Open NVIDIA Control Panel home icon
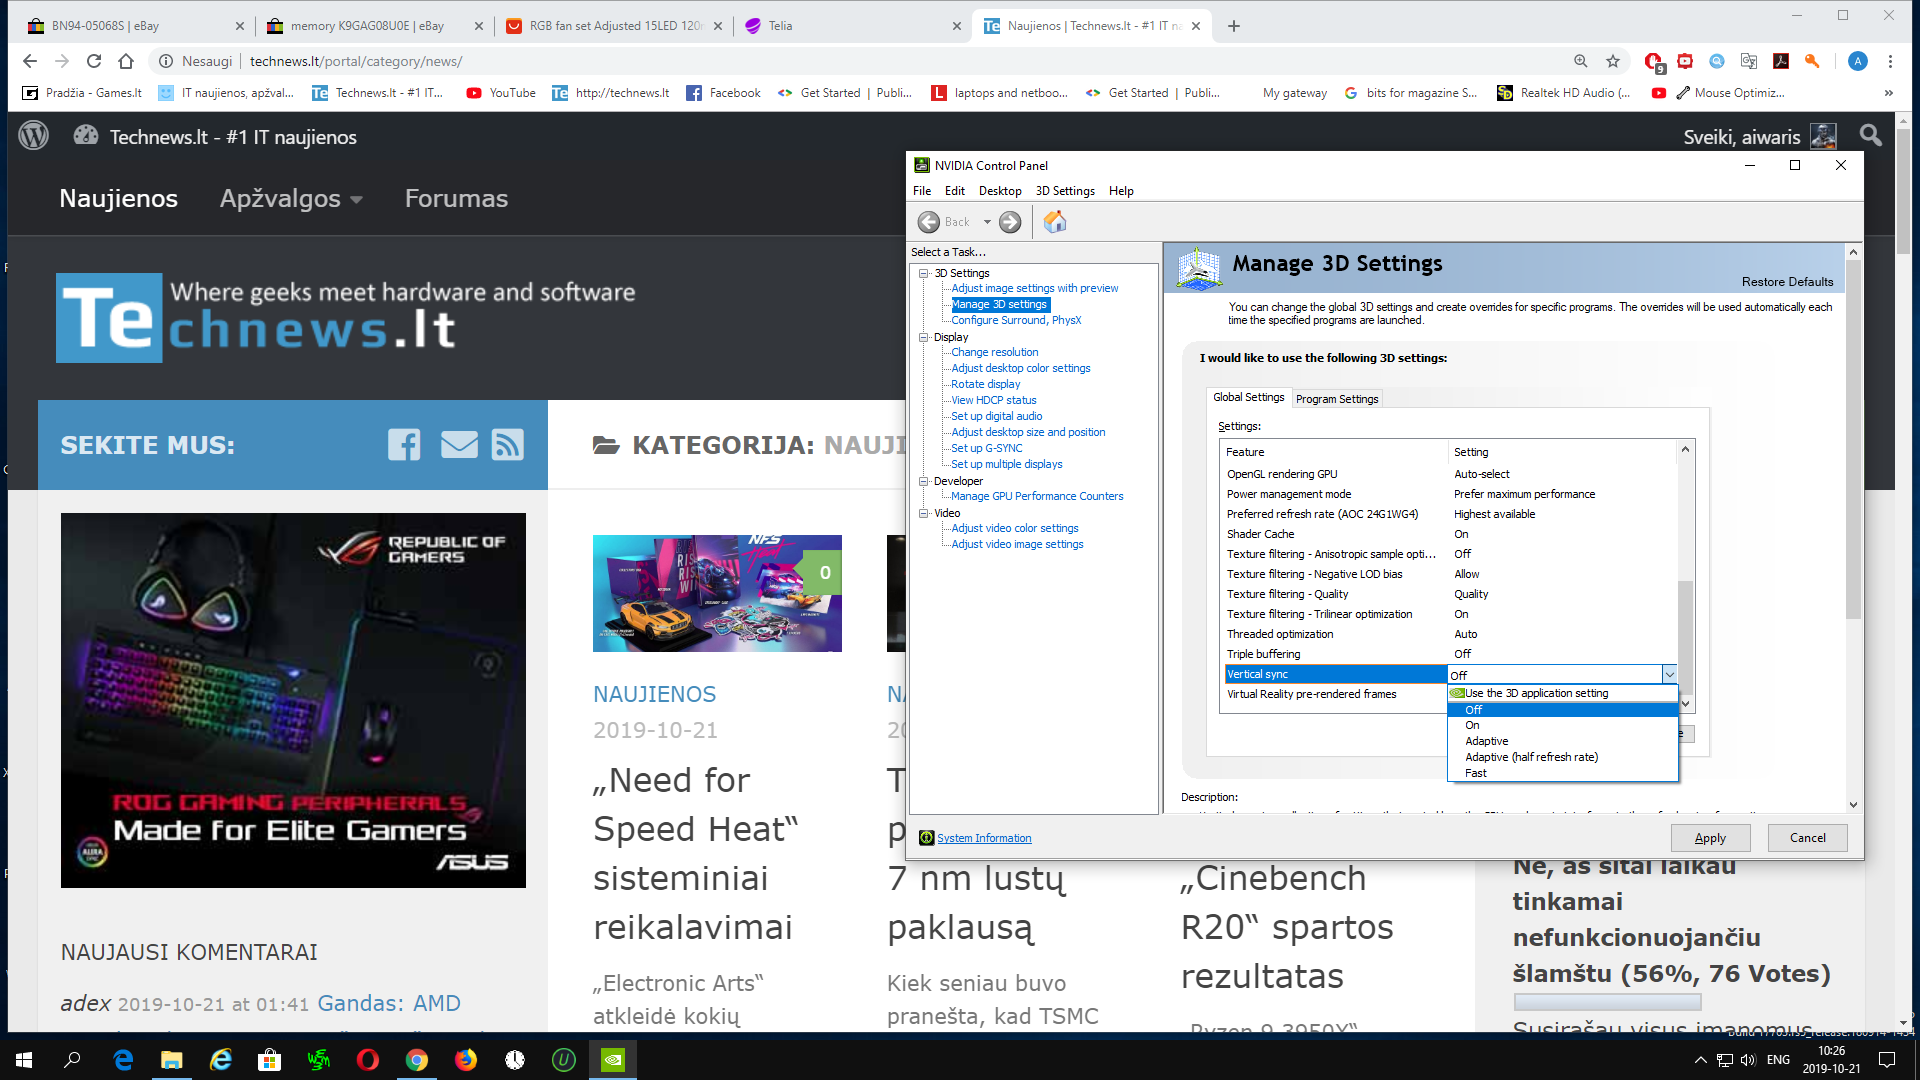 coord(1055,222)
